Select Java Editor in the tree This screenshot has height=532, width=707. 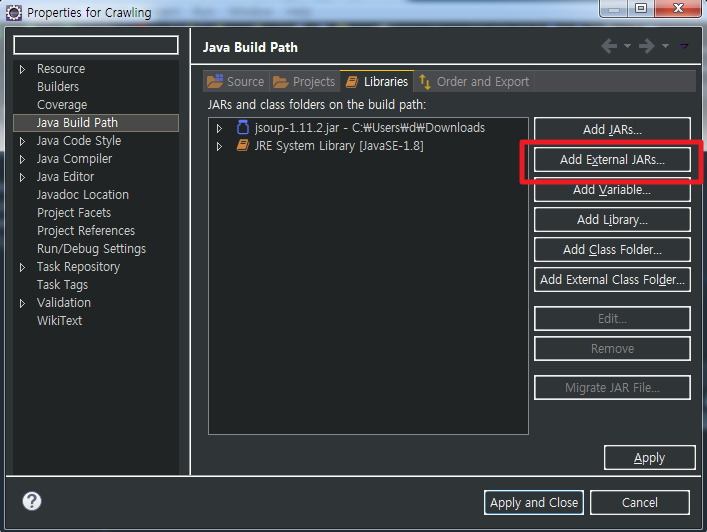point(65,177)
